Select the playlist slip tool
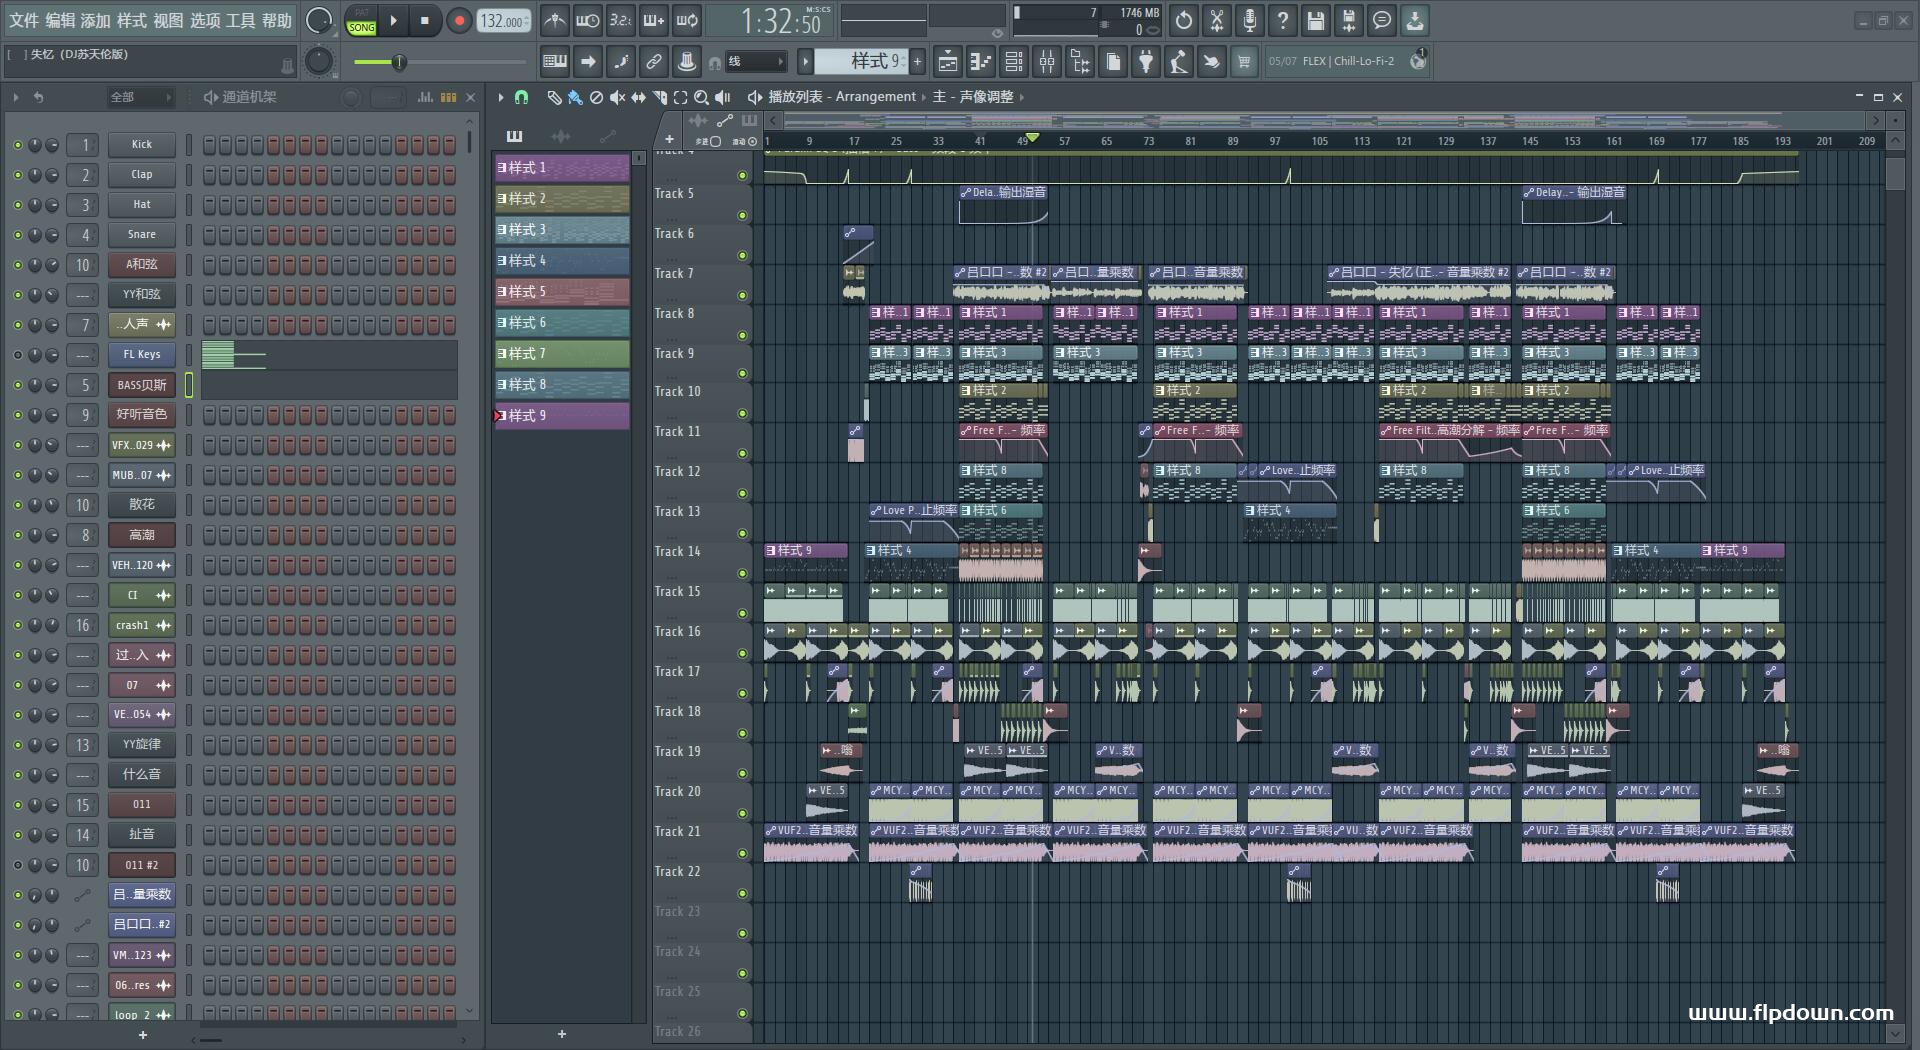Image resolution: width=1920 pixels, height=1050 pixels. (638, 97)
